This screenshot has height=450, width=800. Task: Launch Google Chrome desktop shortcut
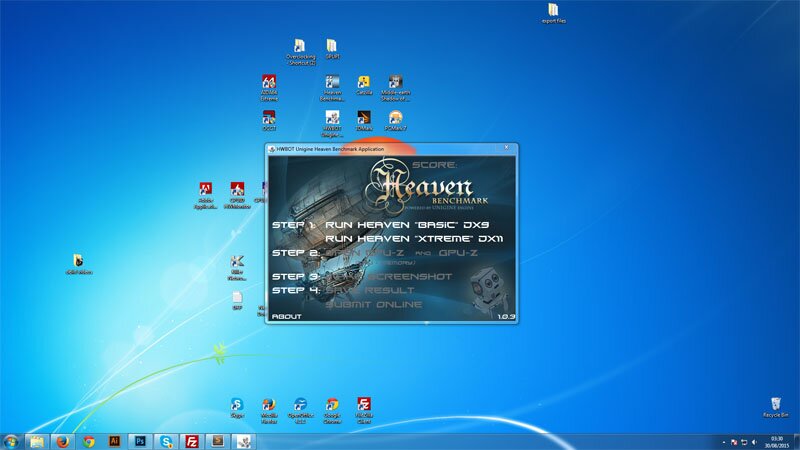(332, 410)
